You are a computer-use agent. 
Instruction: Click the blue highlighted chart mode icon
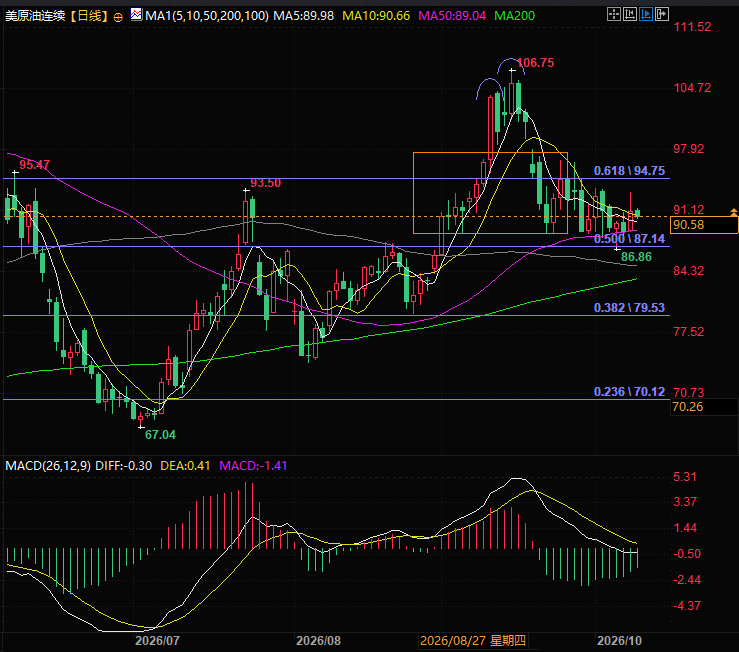(x=646, y=14)
